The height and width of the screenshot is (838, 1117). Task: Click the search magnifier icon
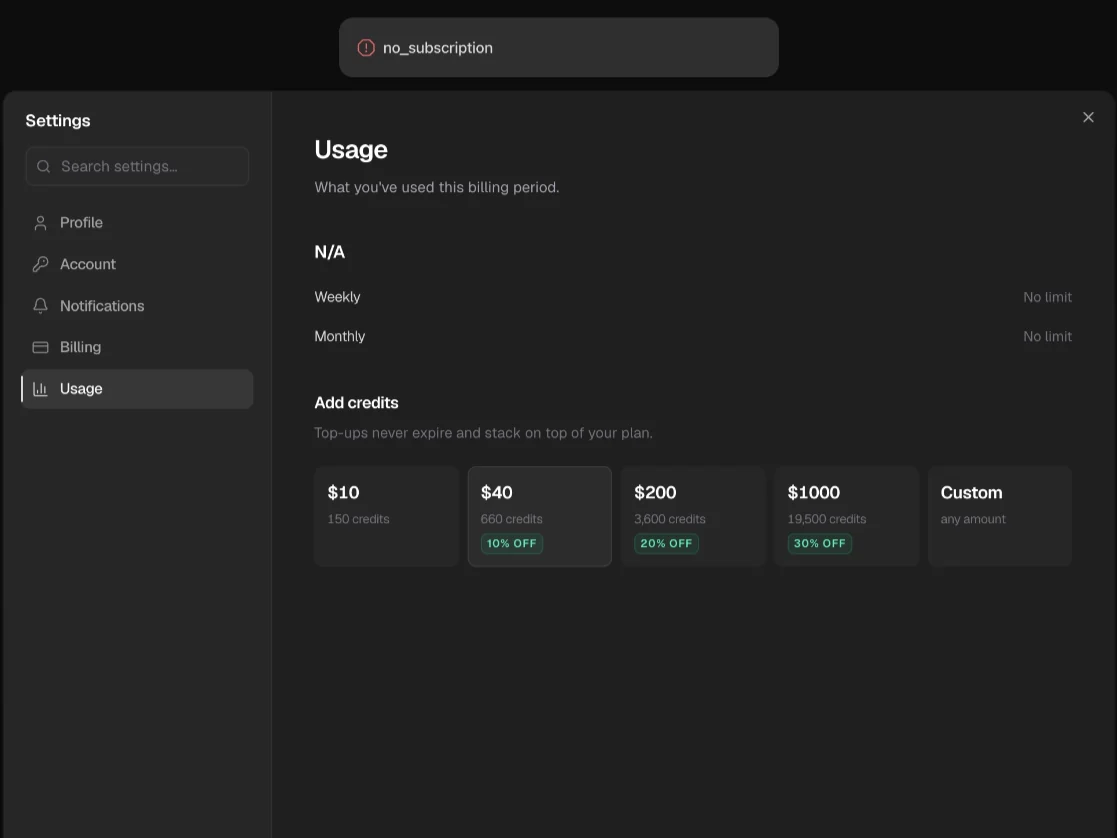43,166
